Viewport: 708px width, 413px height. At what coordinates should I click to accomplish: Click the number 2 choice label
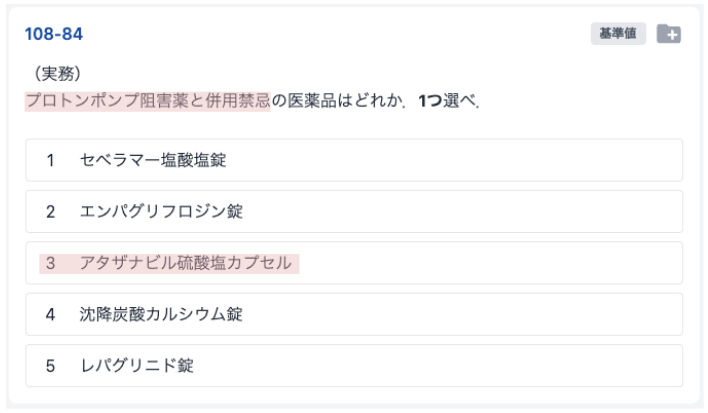pyautogui.click(x=50, y=212)
